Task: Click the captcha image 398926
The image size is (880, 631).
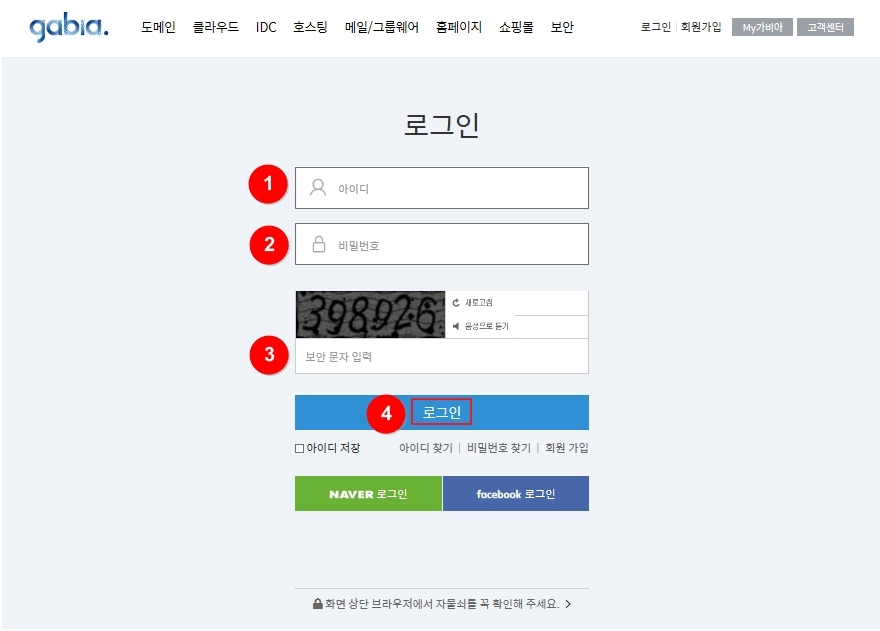Action: coord(370,314)
